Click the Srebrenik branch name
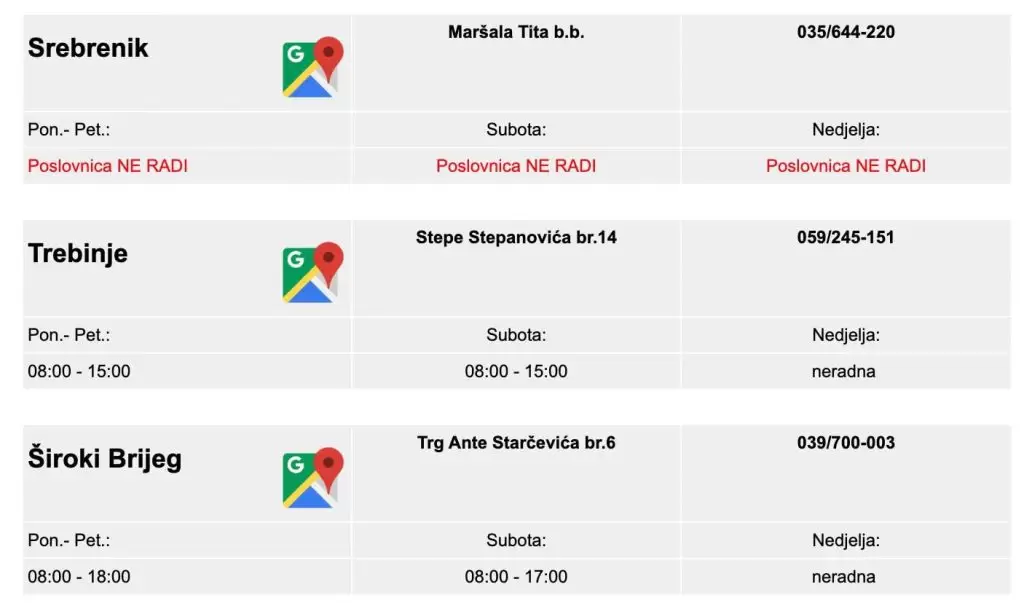 click(88, 48)
